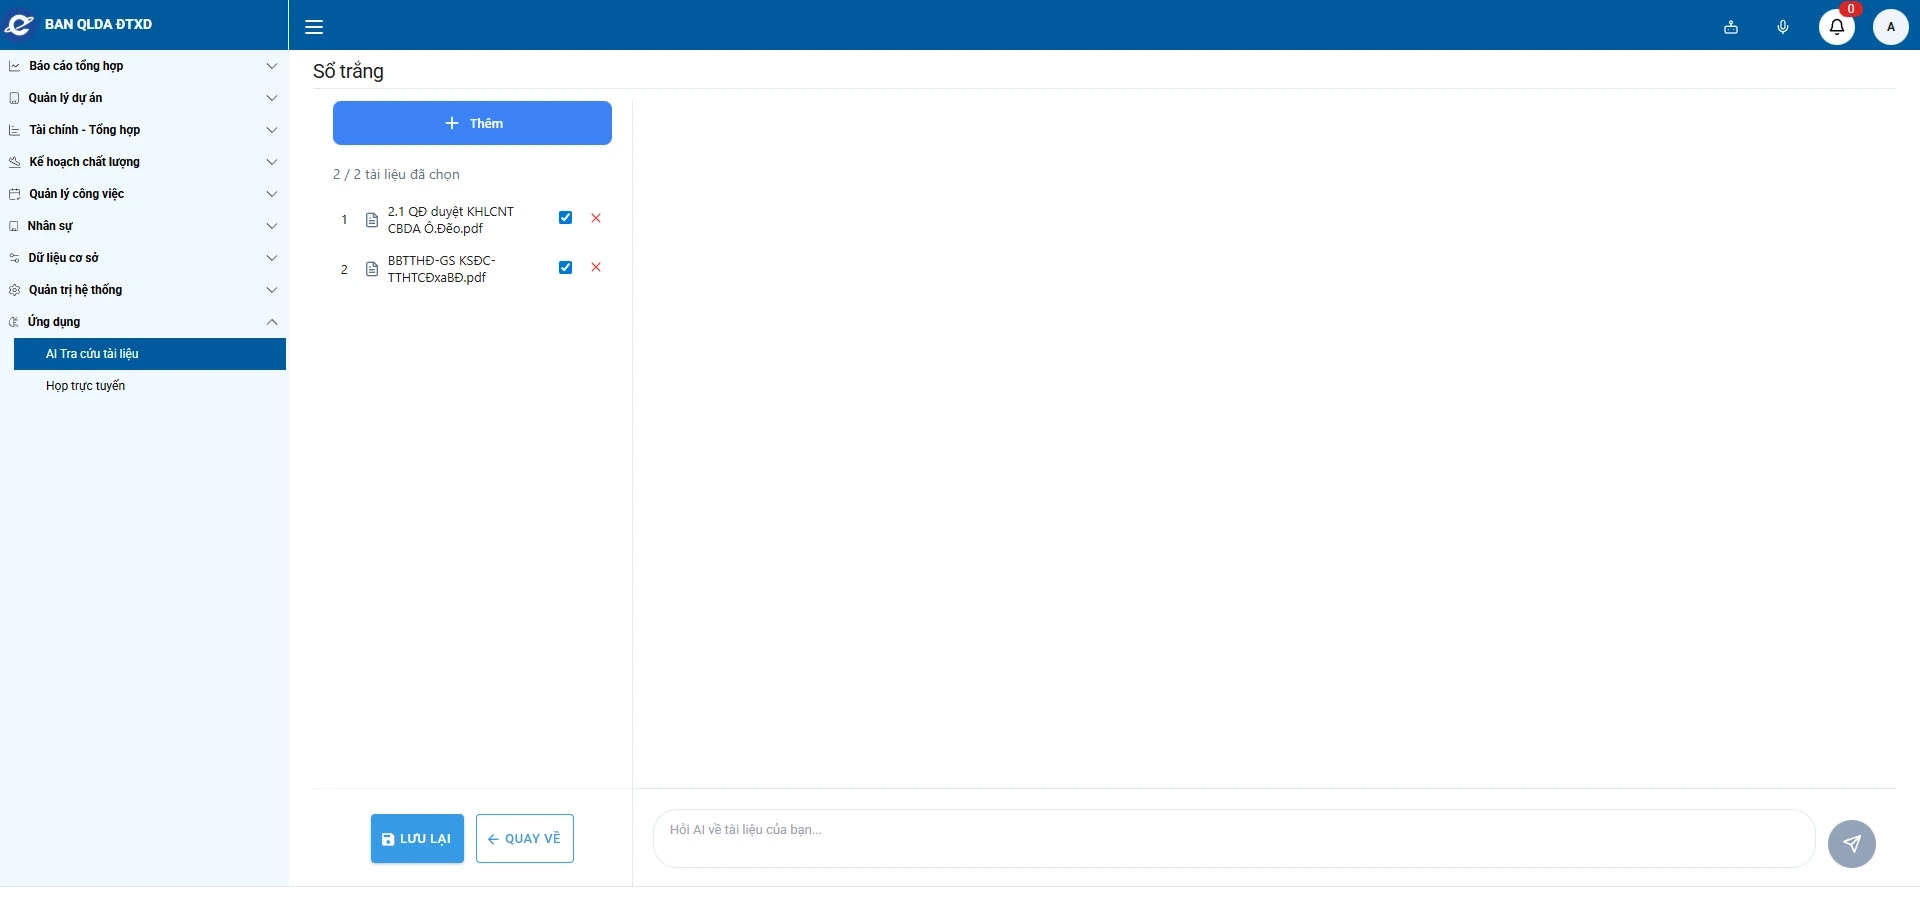Open the Họp trực tuyến menu item
The width and height of the screenshot is (1920, 919).
86,386
